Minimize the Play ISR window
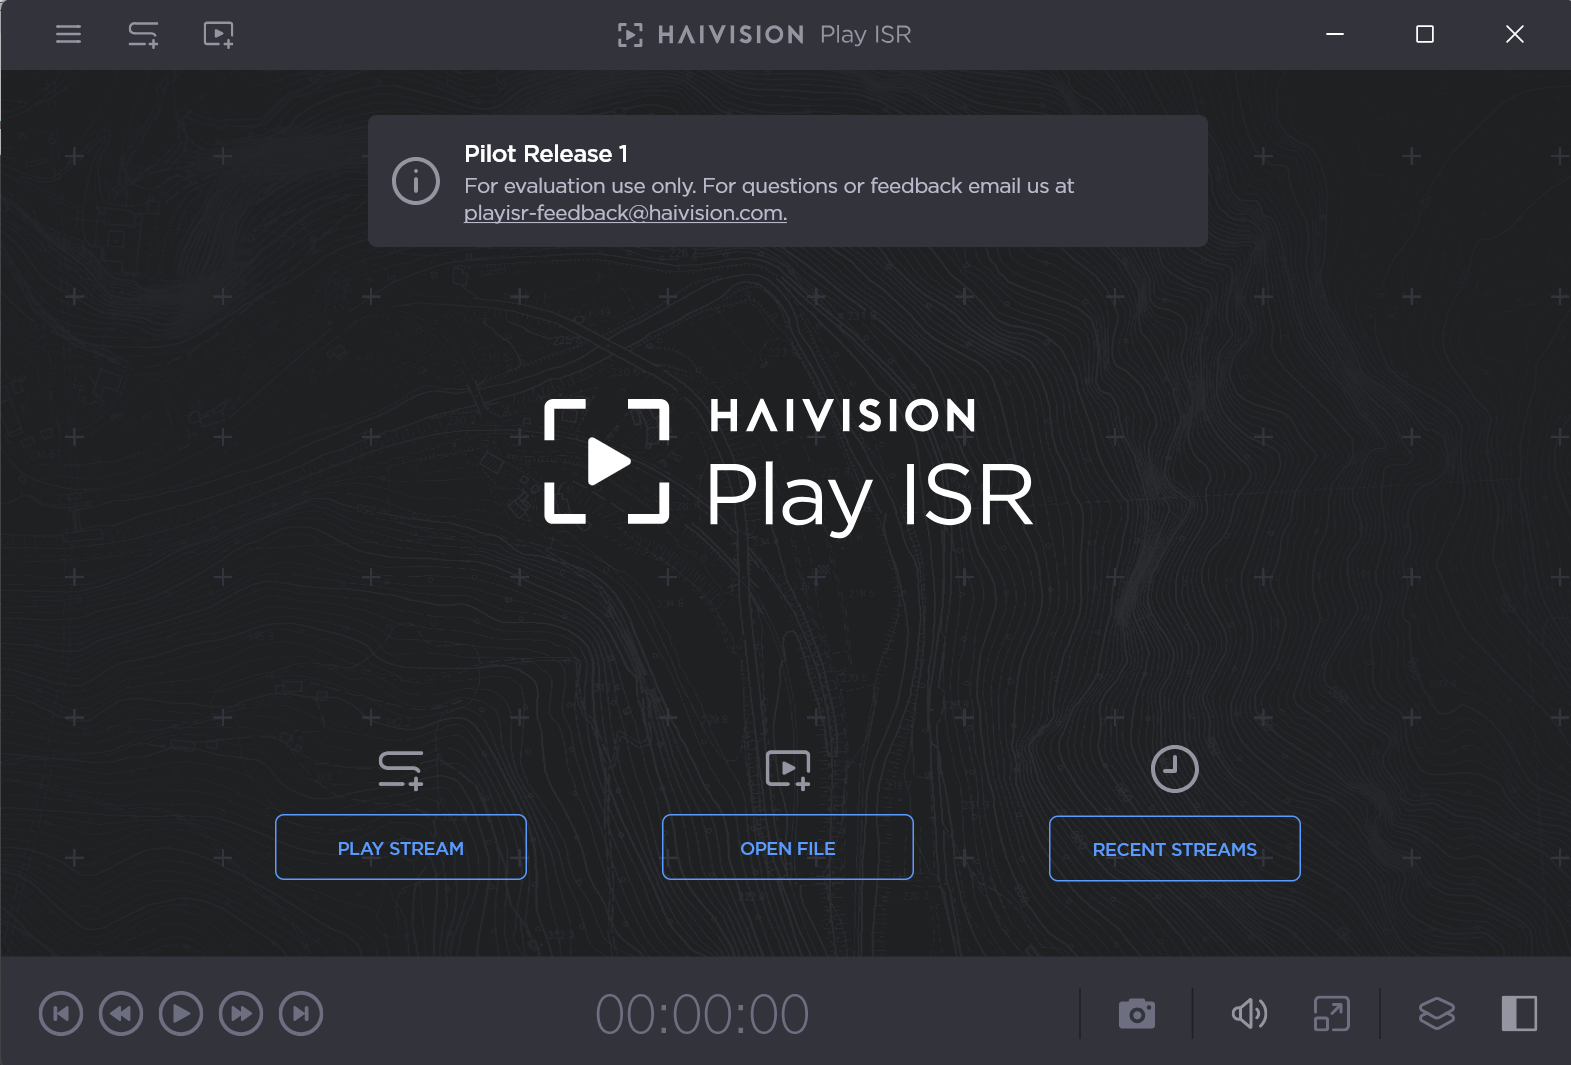Viewport: 1571px width, 1065px height. (x=1335, y=35)
